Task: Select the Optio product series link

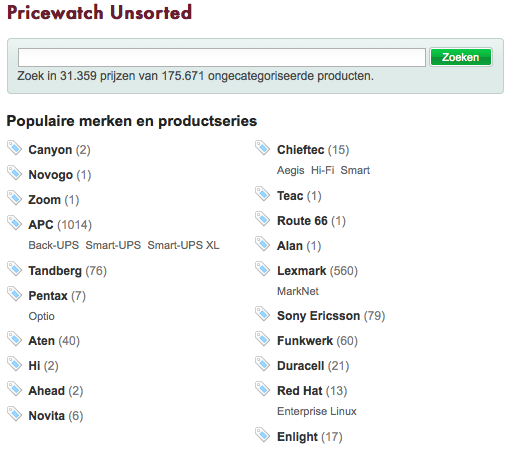Action: (41, 316)
